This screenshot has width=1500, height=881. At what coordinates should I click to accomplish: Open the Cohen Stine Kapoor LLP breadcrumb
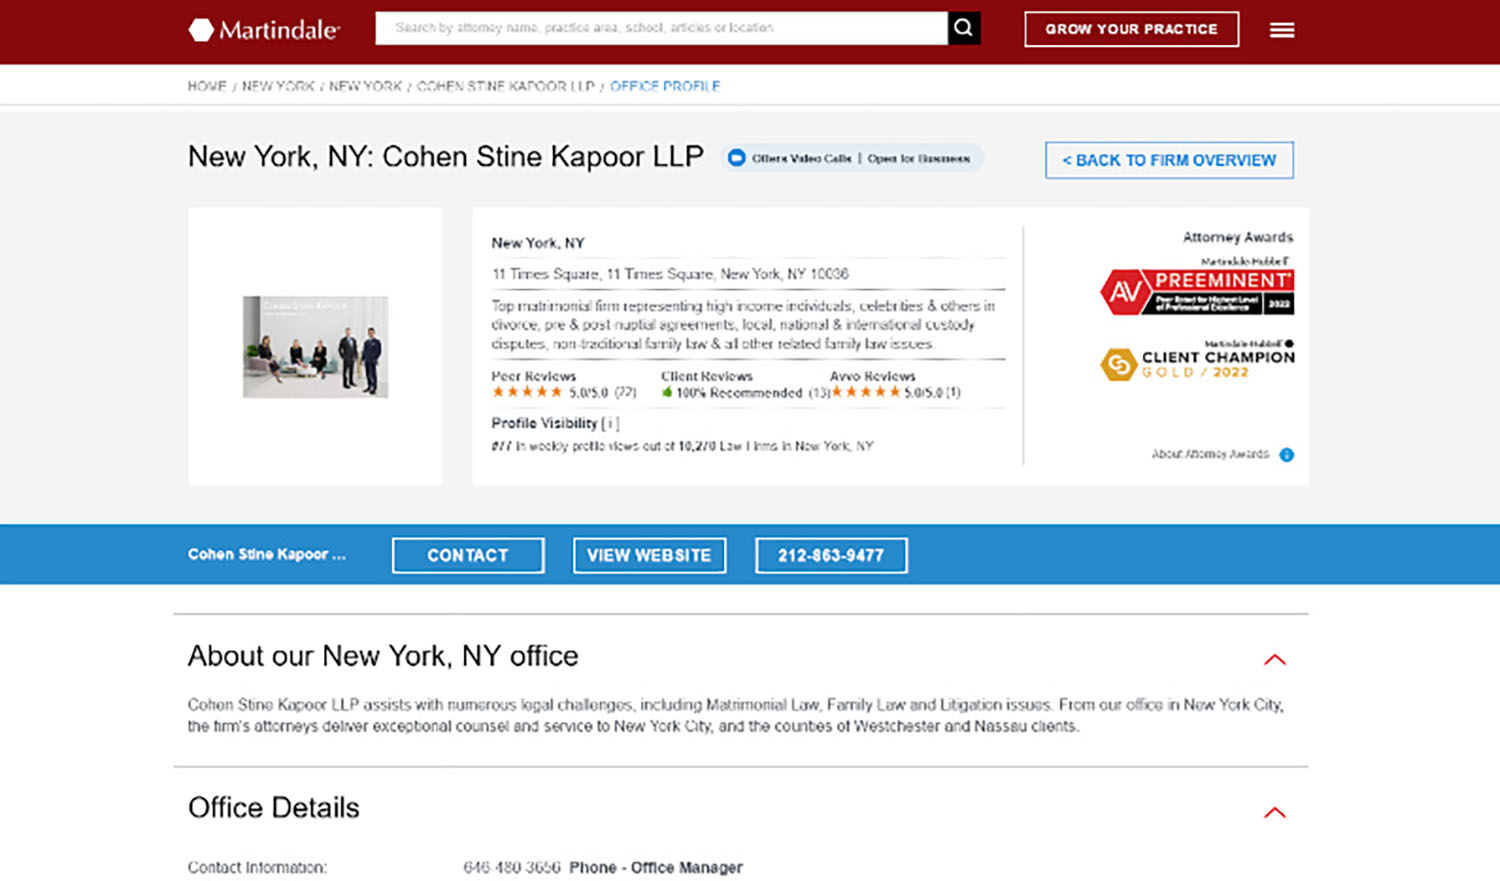click(x=505, y=87)
